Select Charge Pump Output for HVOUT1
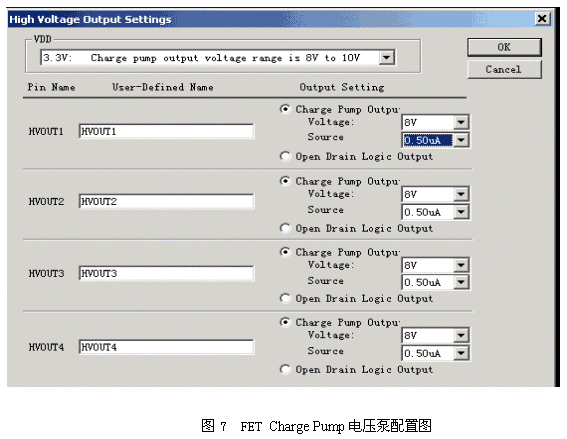 click(x=285, y=109)
